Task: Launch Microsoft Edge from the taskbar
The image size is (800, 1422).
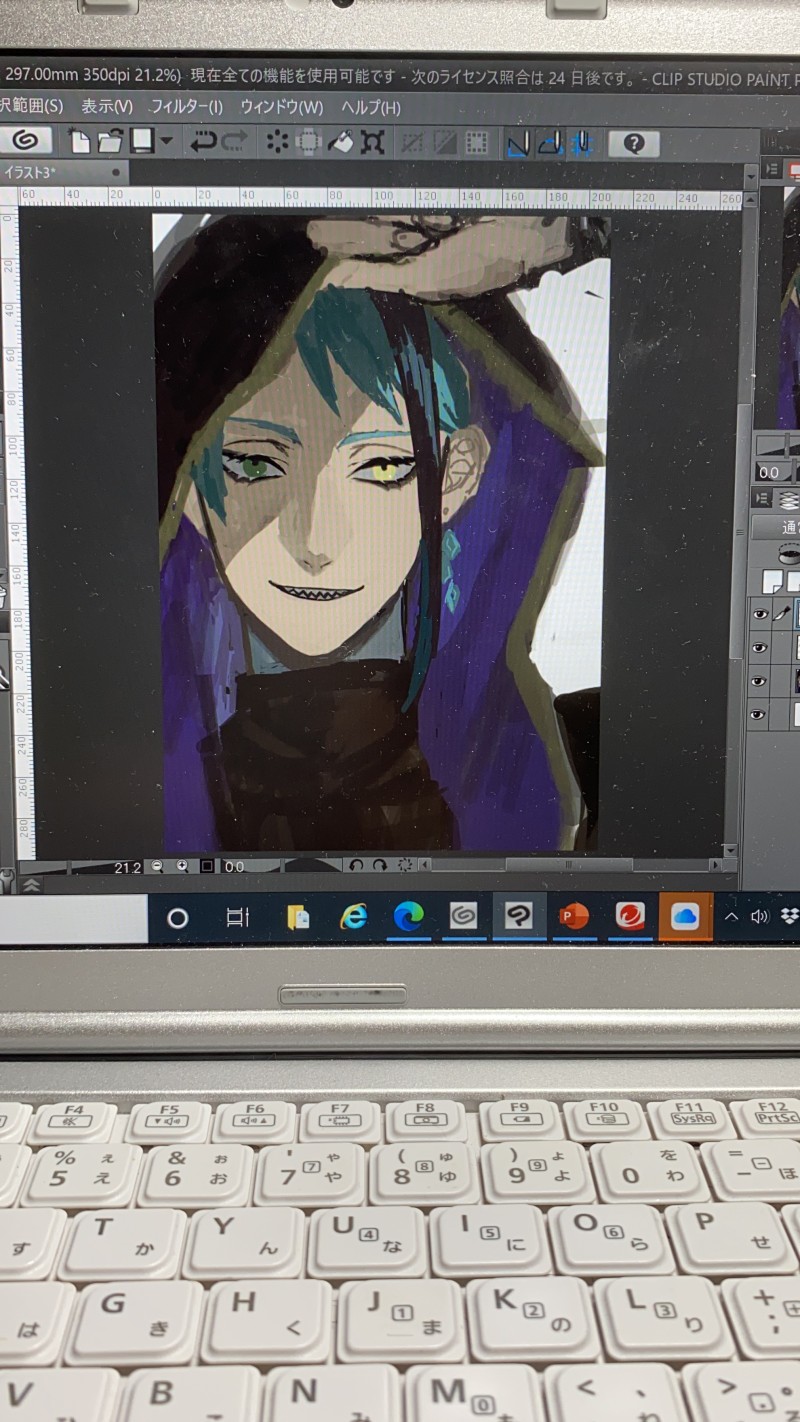Action: (409, 917)
